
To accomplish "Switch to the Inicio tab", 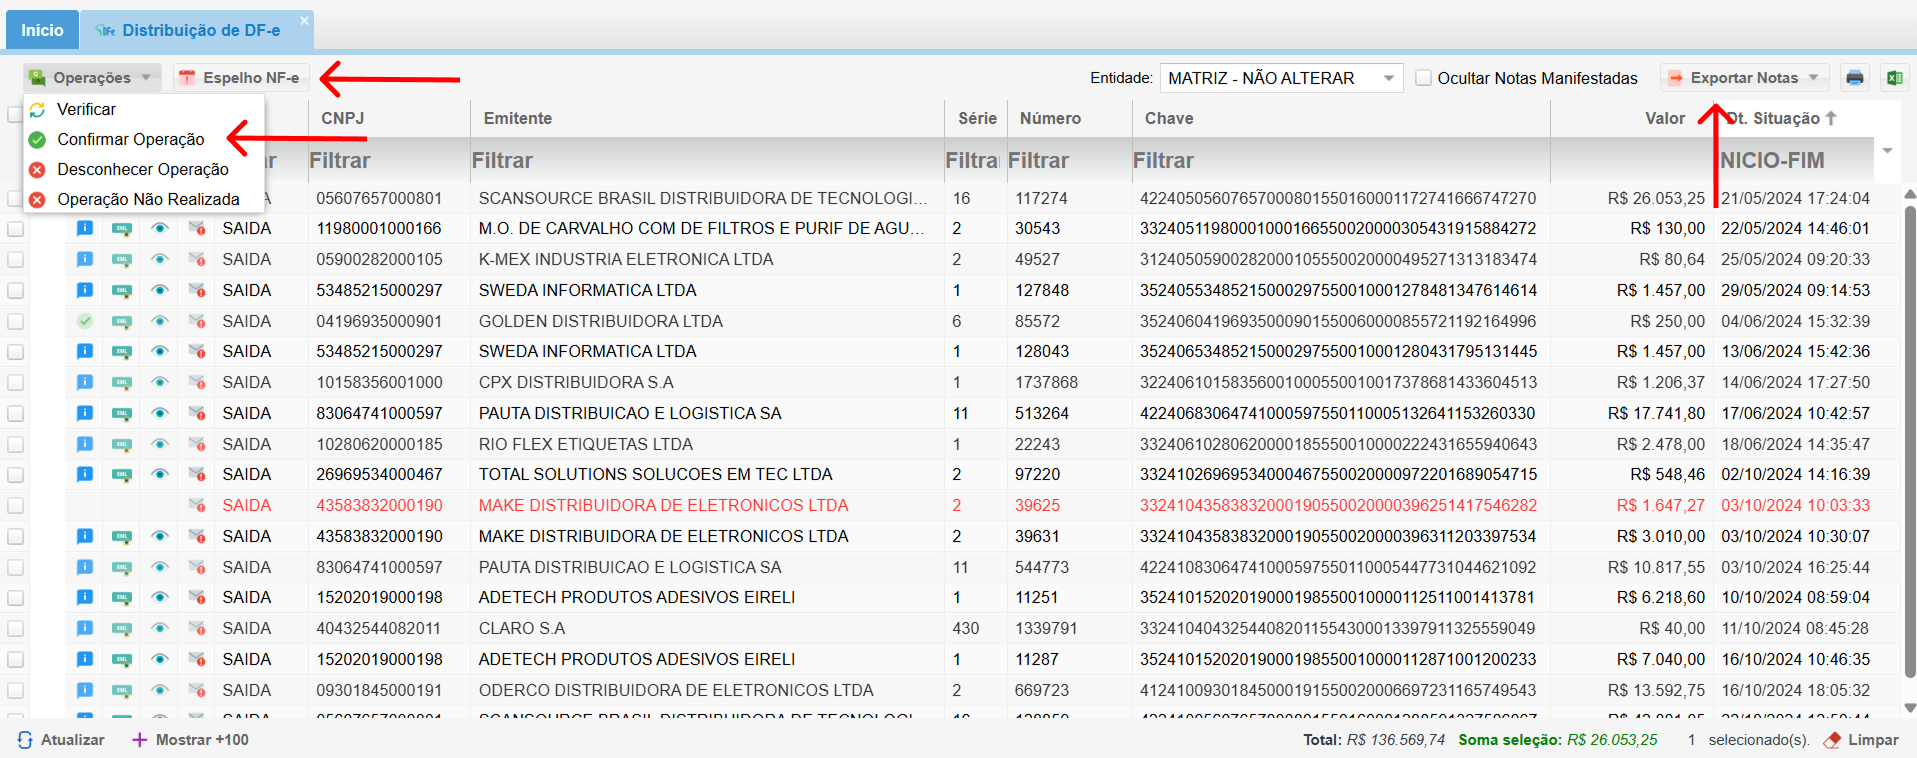I will point(42,30).
